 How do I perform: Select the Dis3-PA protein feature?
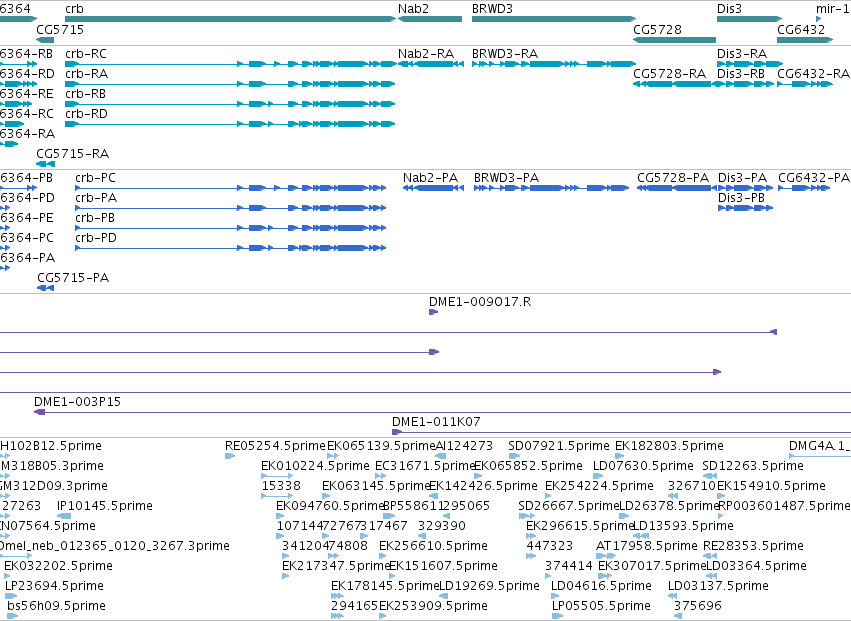tap(746, 188)
